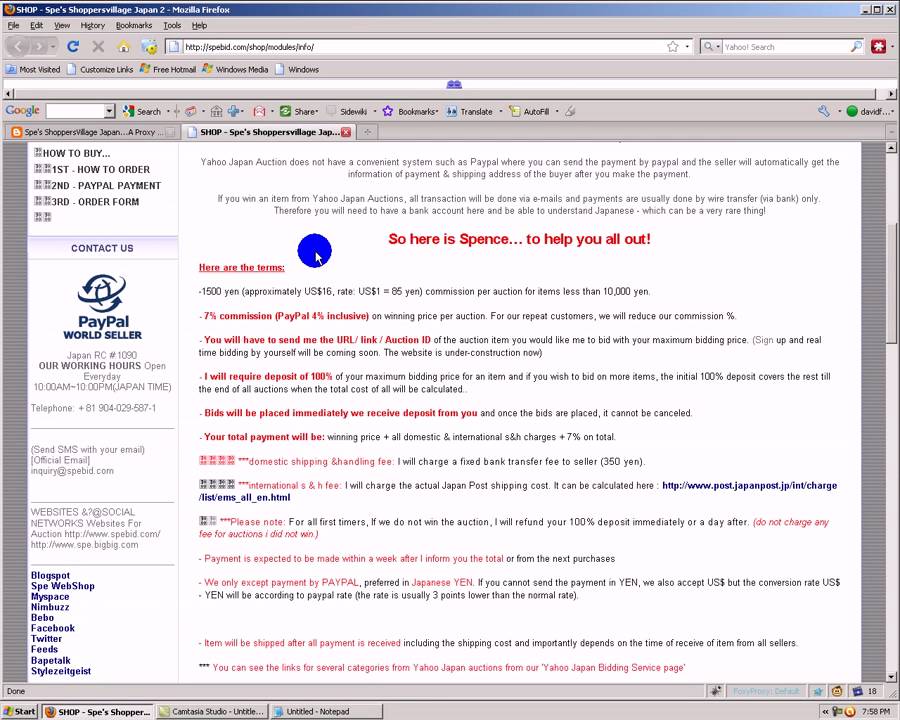
Task: Expand the back/forward history dropdown arrow
Action: (x=52, y=47)
